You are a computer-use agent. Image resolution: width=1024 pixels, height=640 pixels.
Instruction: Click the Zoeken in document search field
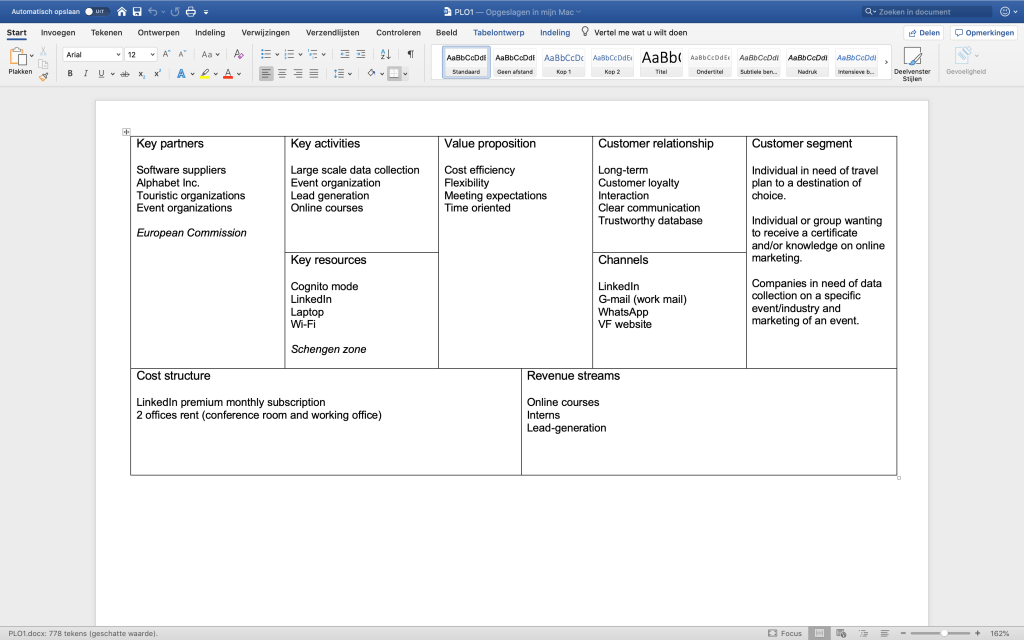(x=925, y=11)
